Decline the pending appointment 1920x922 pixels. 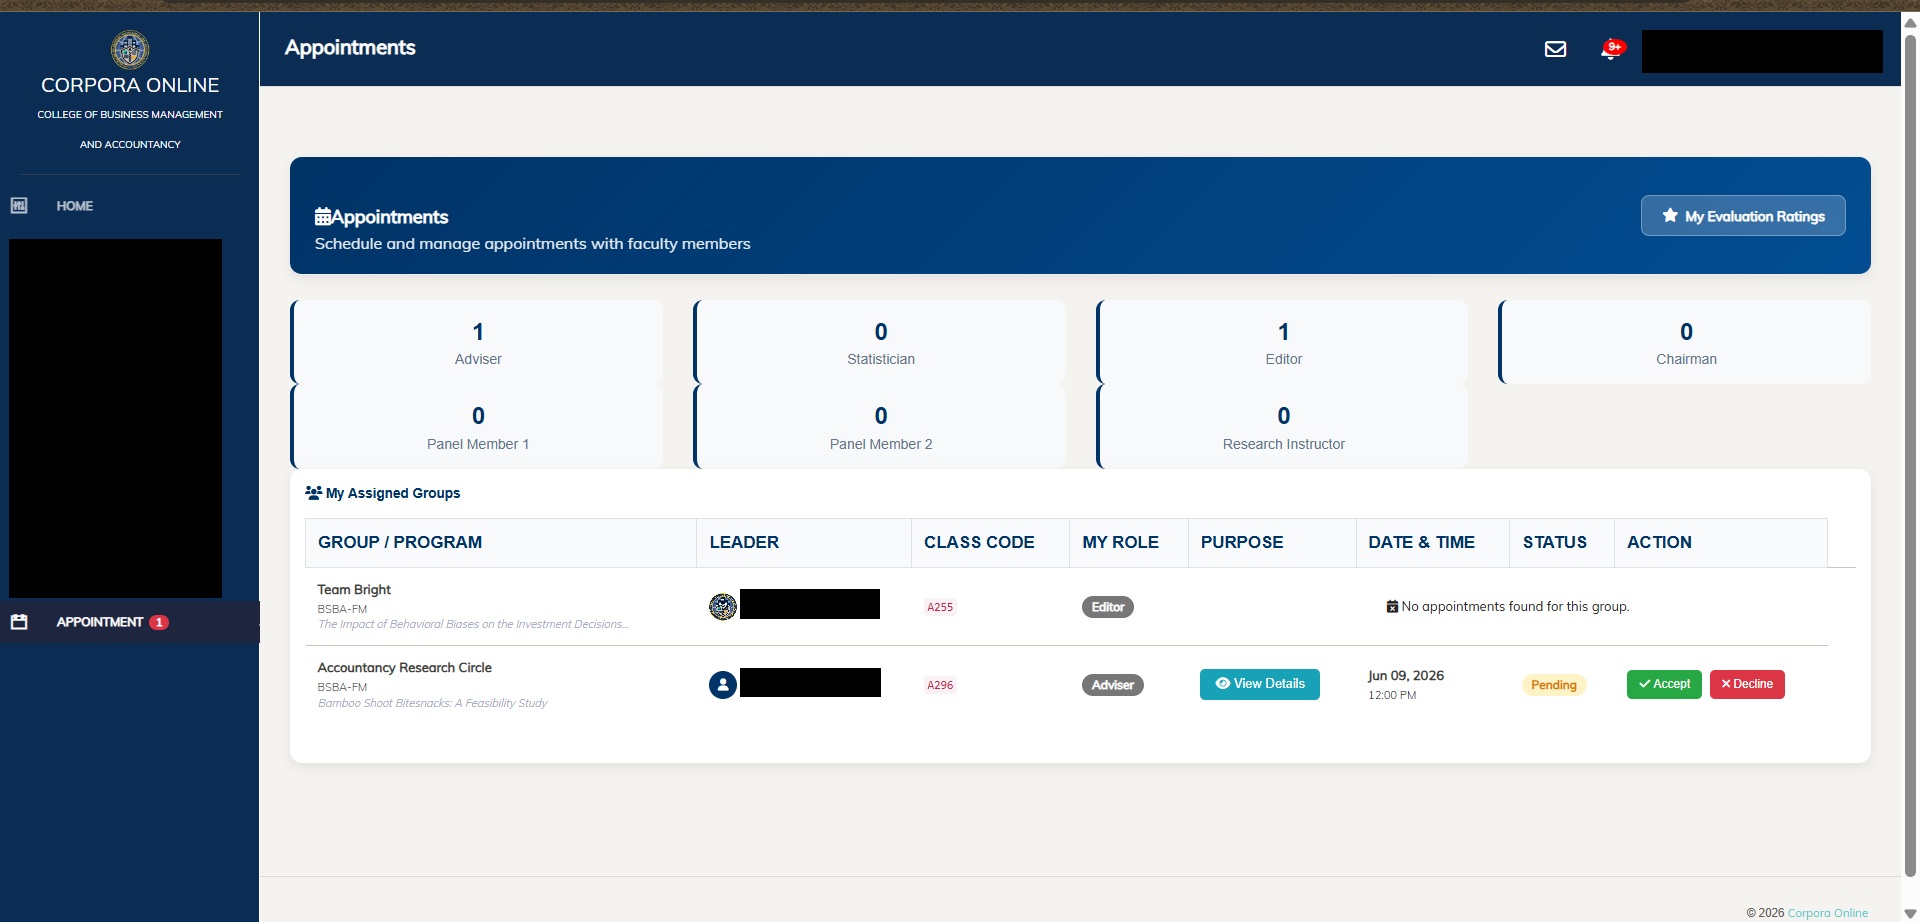pos(1747,684)
